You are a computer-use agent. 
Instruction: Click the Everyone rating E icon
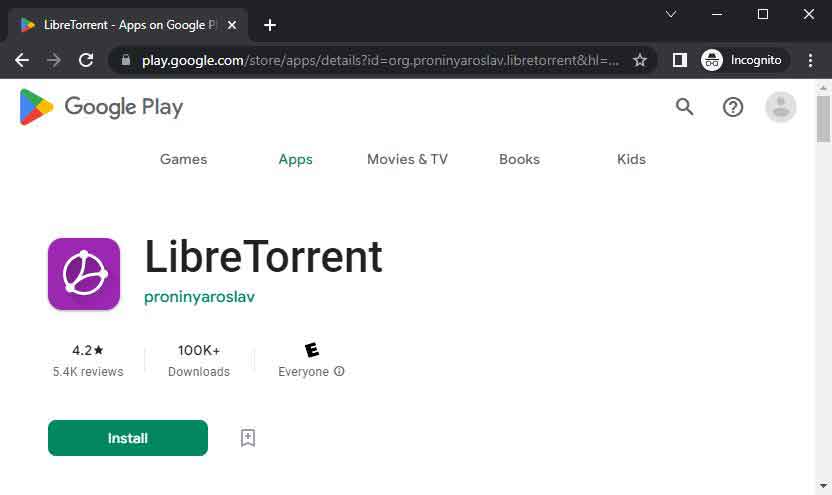[x=312, y=350]
